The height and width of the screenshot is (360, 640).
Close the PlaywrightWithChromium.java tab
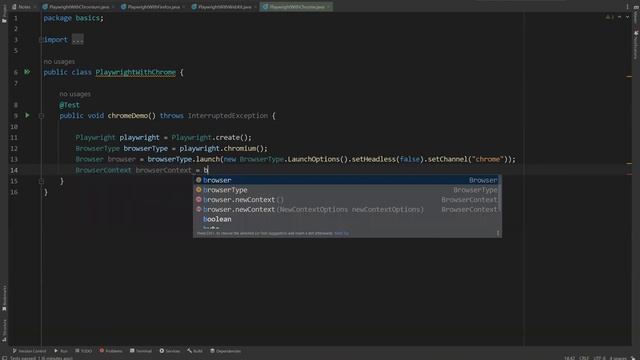pyautogui.click(x=113, y=7)
